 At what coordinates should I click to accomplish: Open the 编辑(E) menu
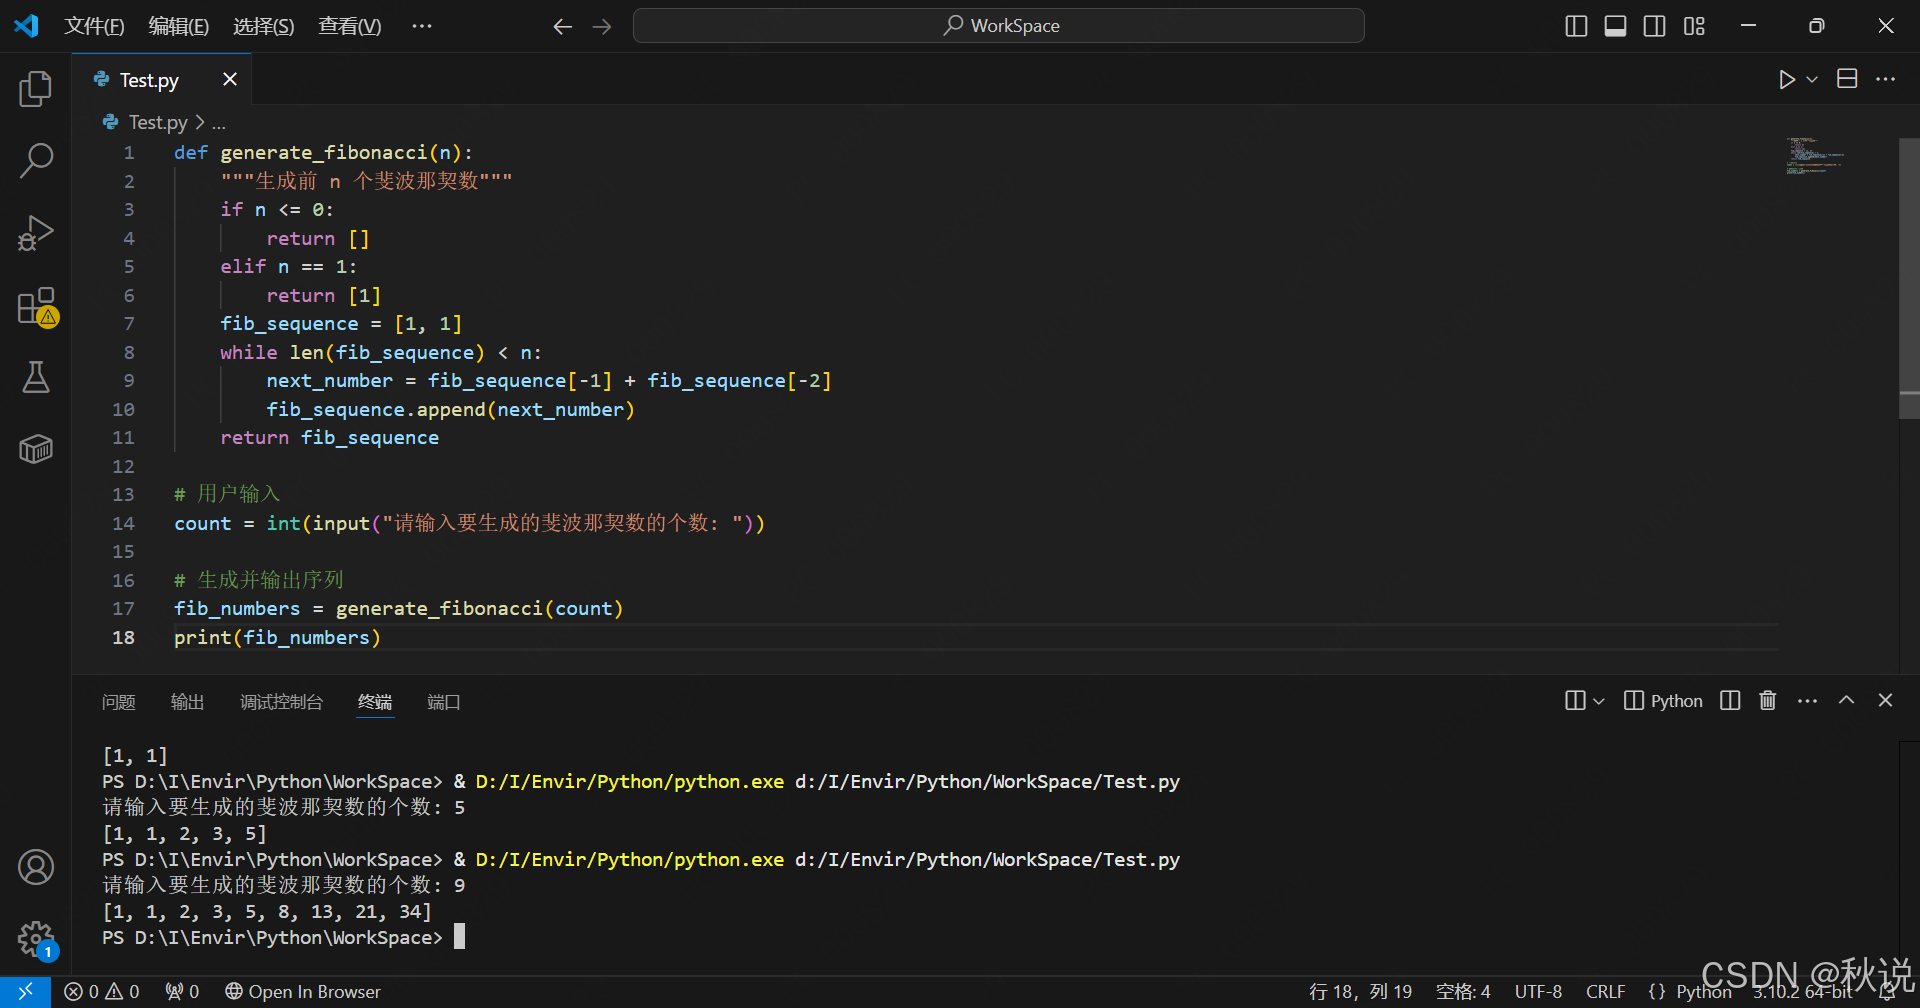179,26
